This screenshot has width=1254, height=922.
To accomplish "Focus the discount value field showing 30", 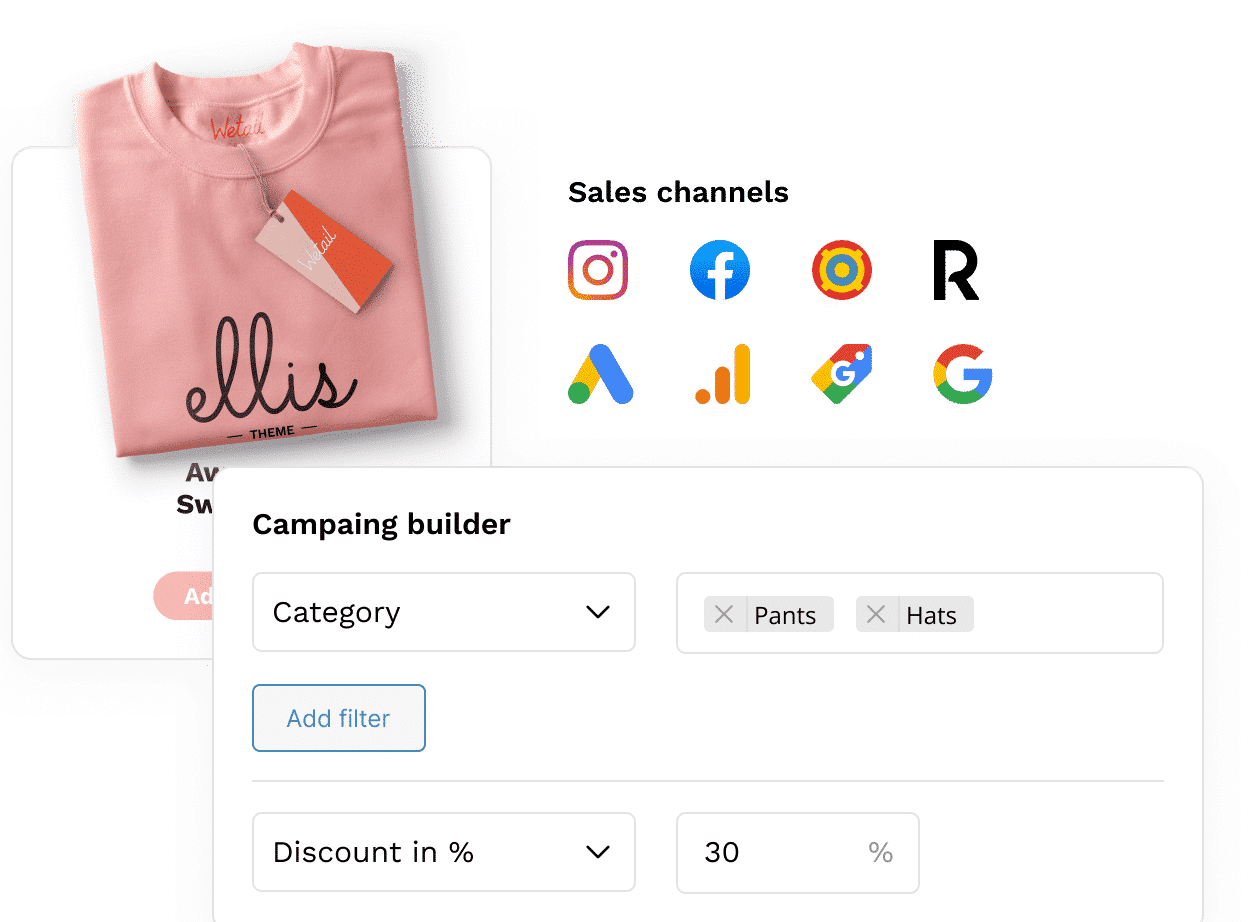I will pyautogui.click(x=798, y=852).
